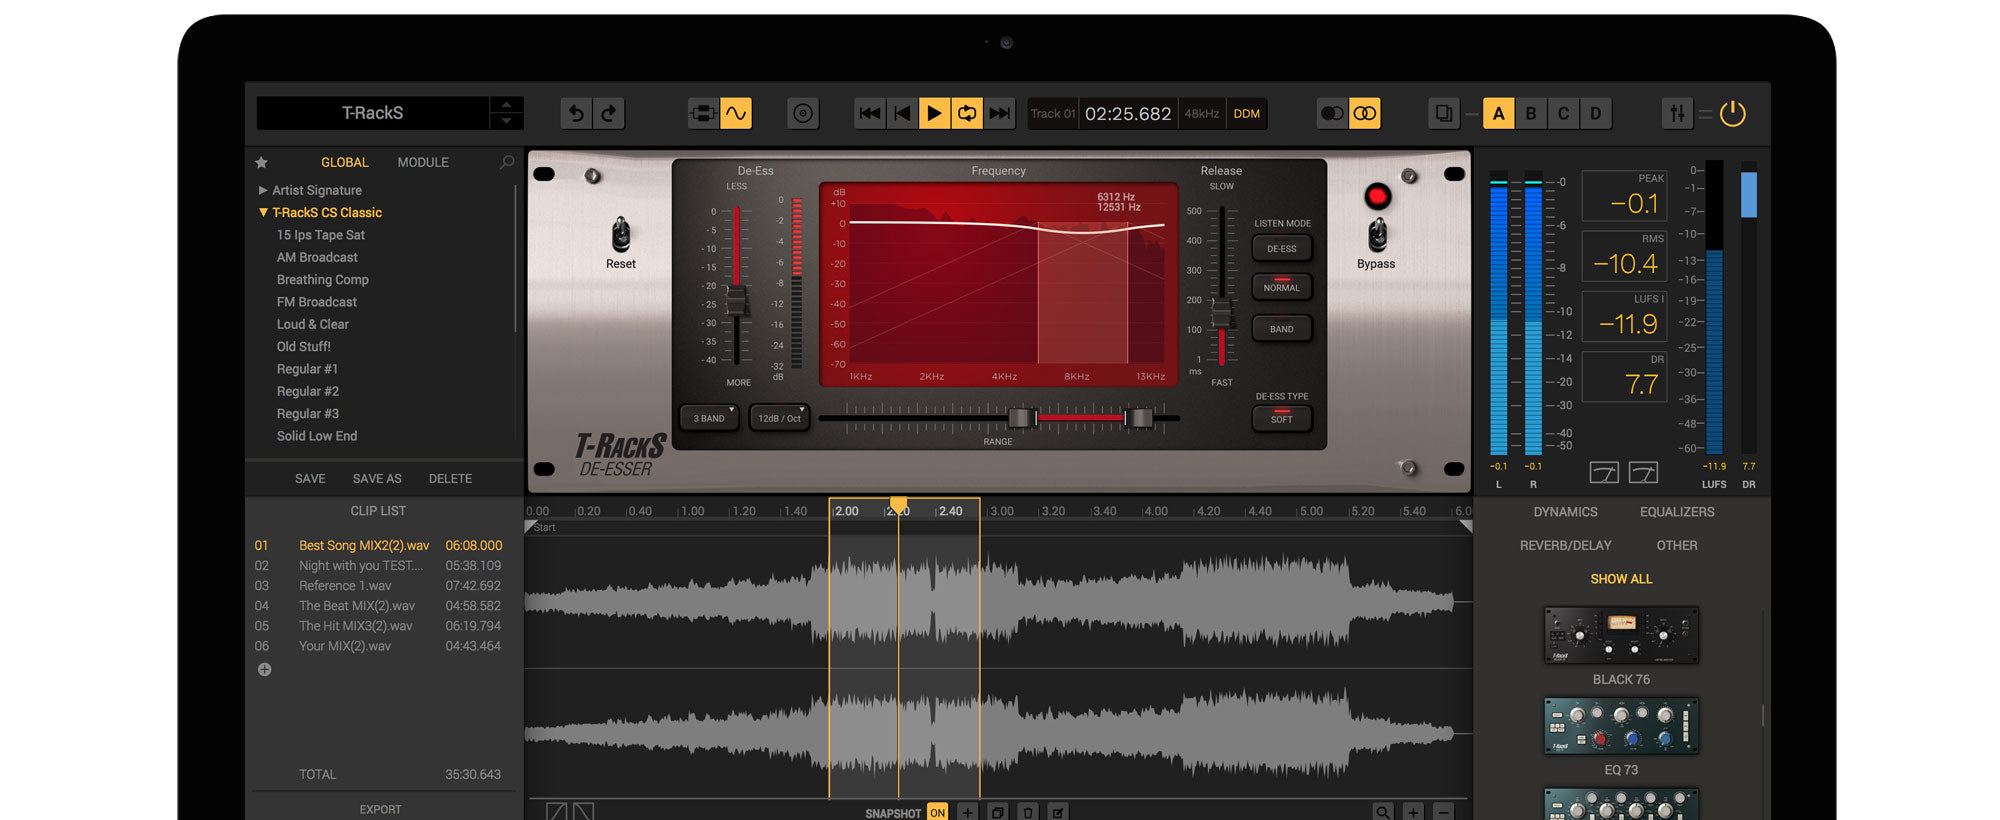This screenshot has height=820, width=2000.
Task: Select comparison slot B
Action: click(1531, 114)
